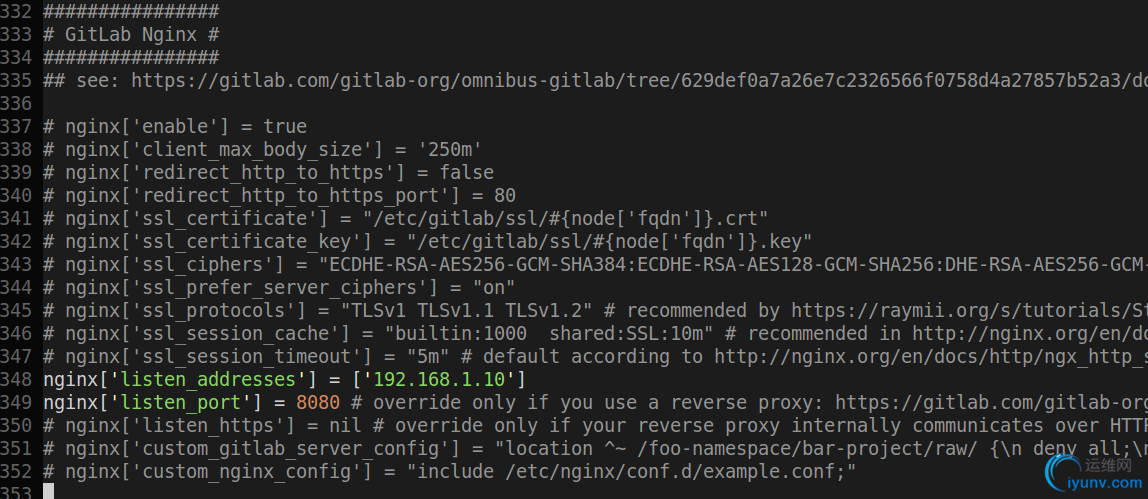Click the block cursor below line 352
Image resolution: width=1148 pixels, height=499 pixels.
pos(48,491)
